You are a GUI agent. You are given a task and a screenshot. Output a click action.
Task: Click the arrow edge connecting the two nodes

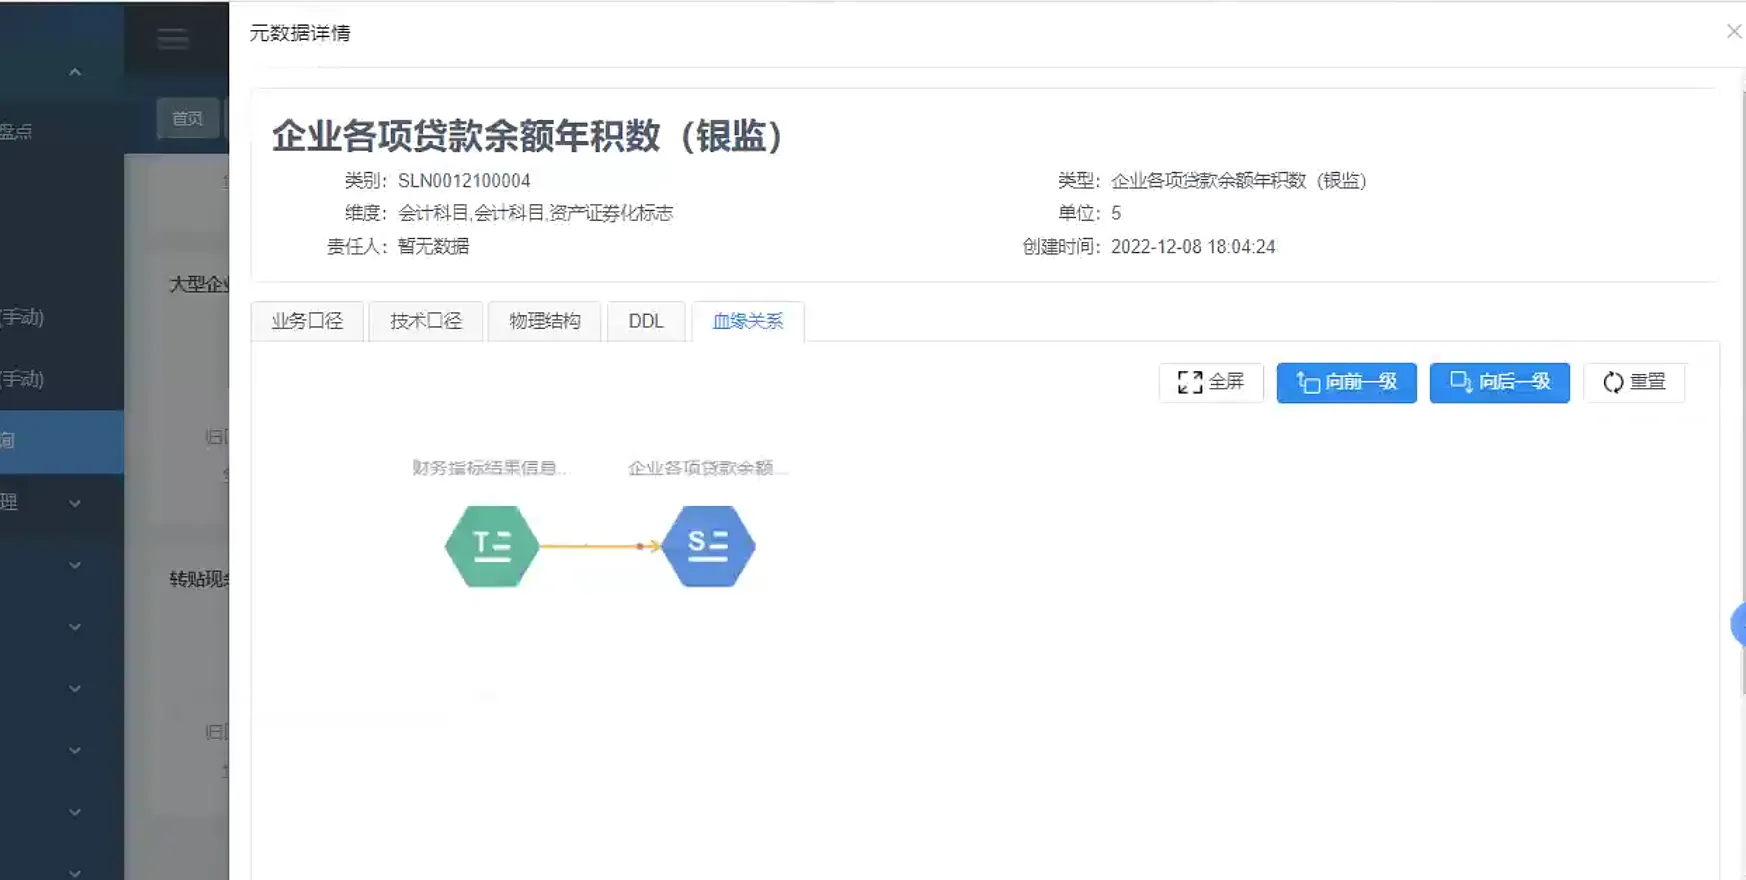click(x=600, y=546)
